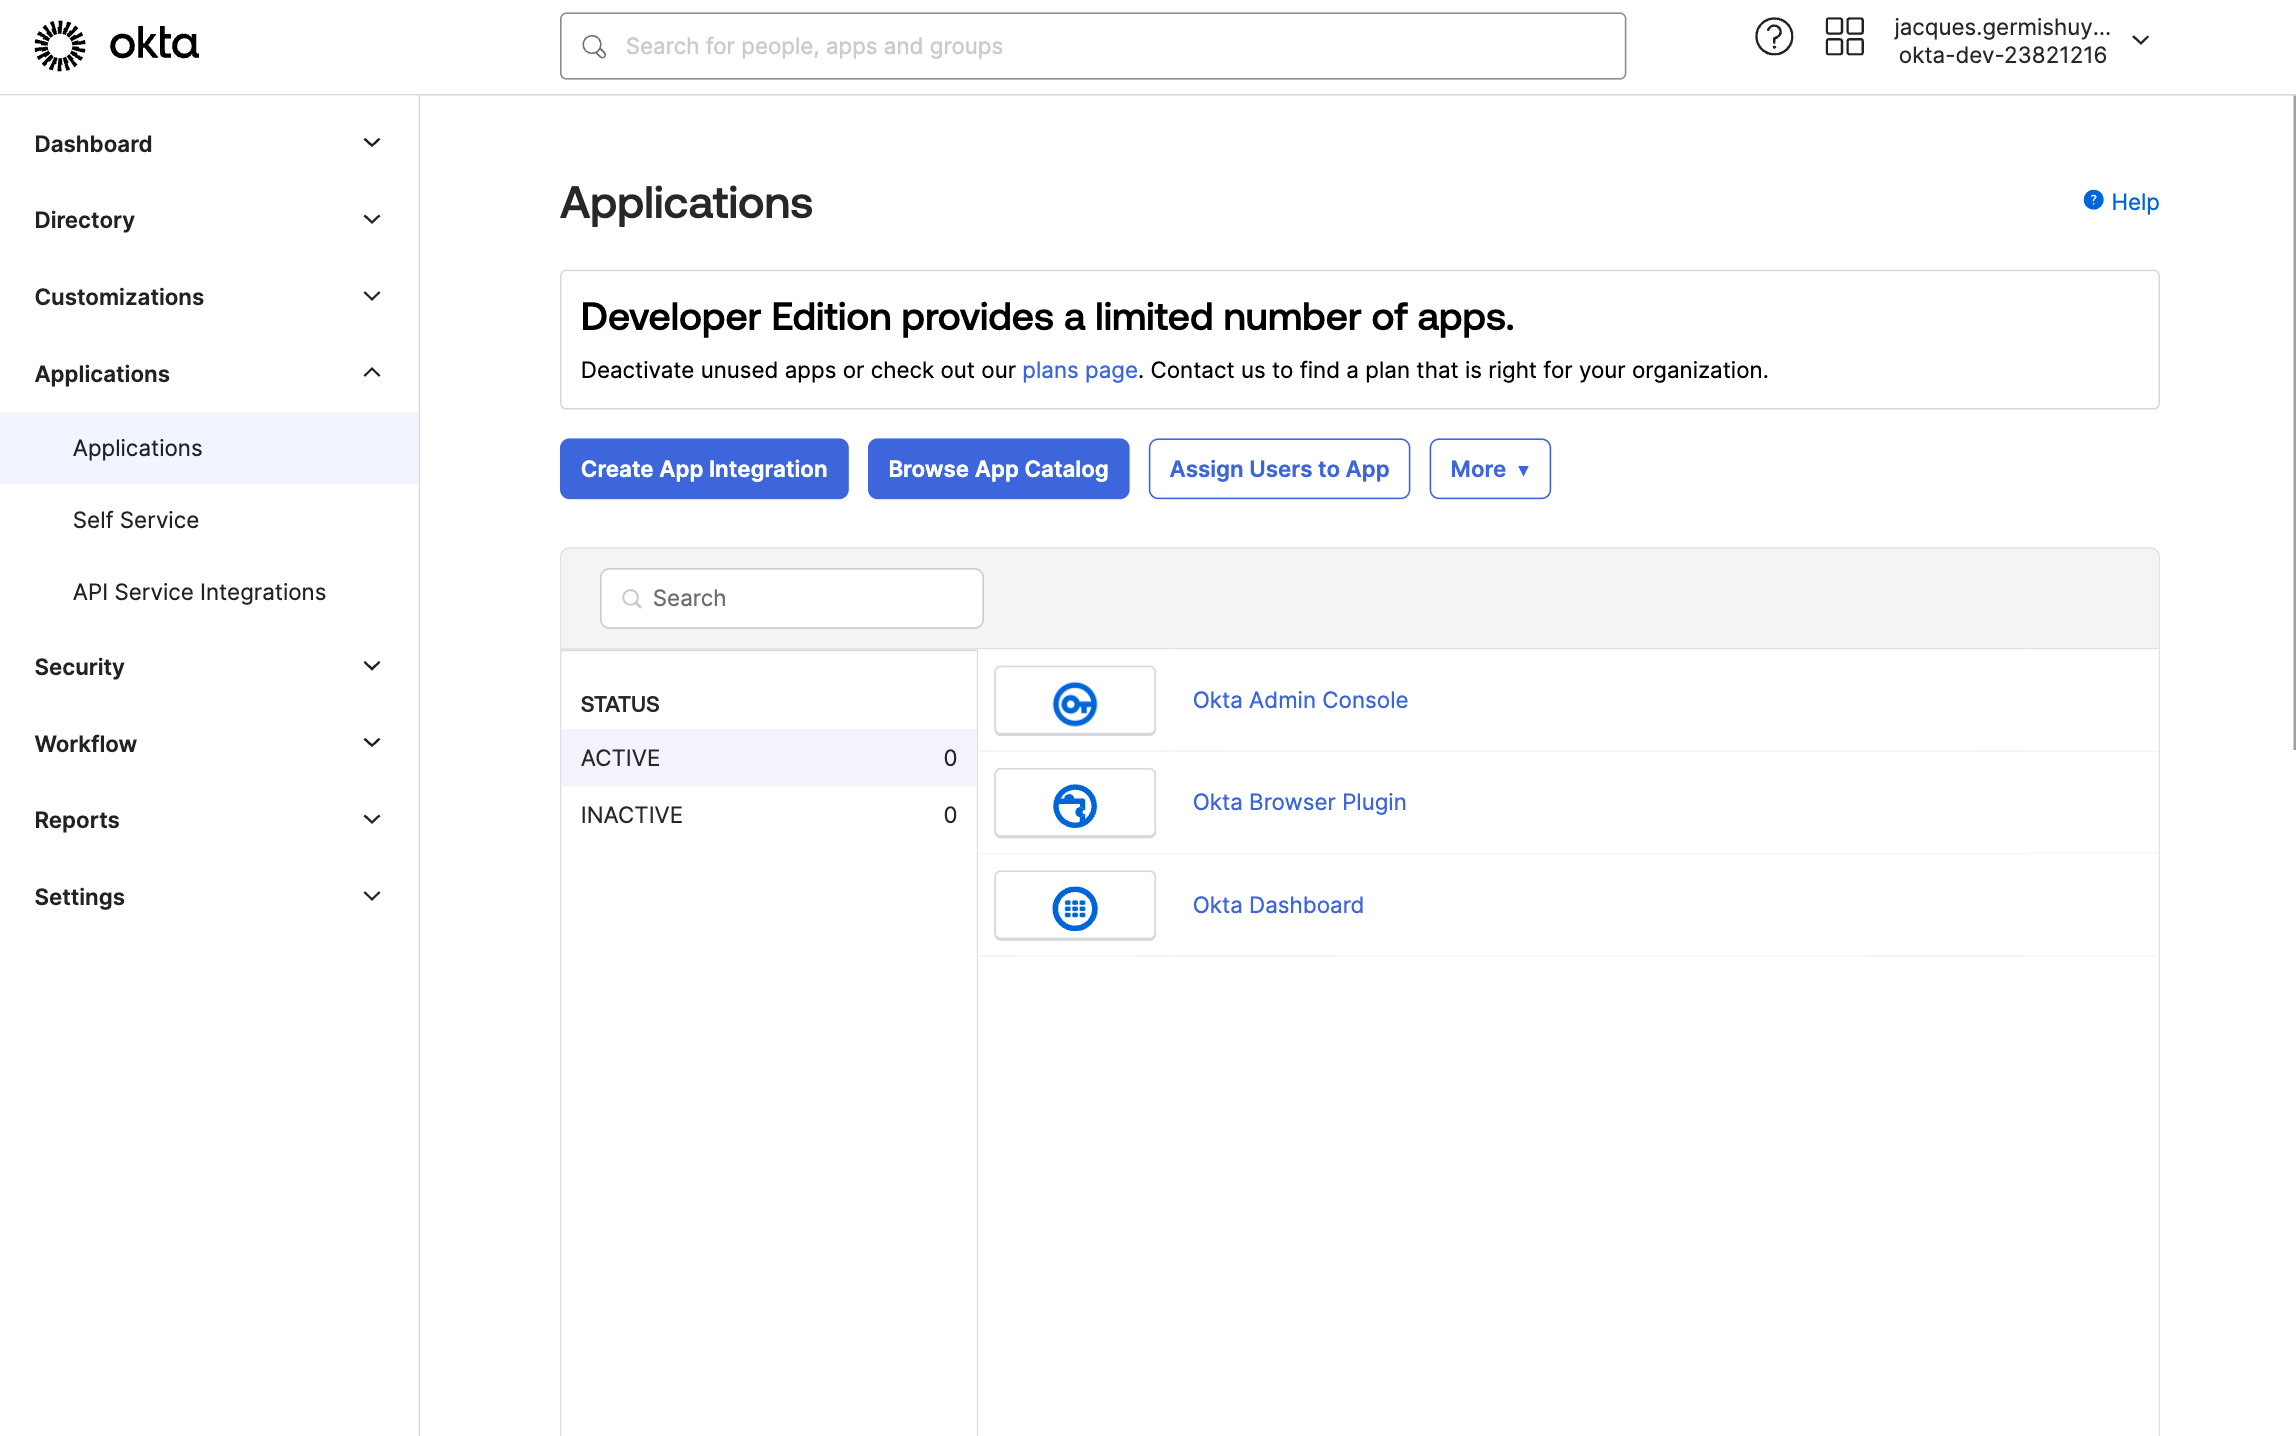Viewport: 2296px width, 1436px height.
Task: Open the plans page link
Action: pyautogui.click(x=1079, y=369)
